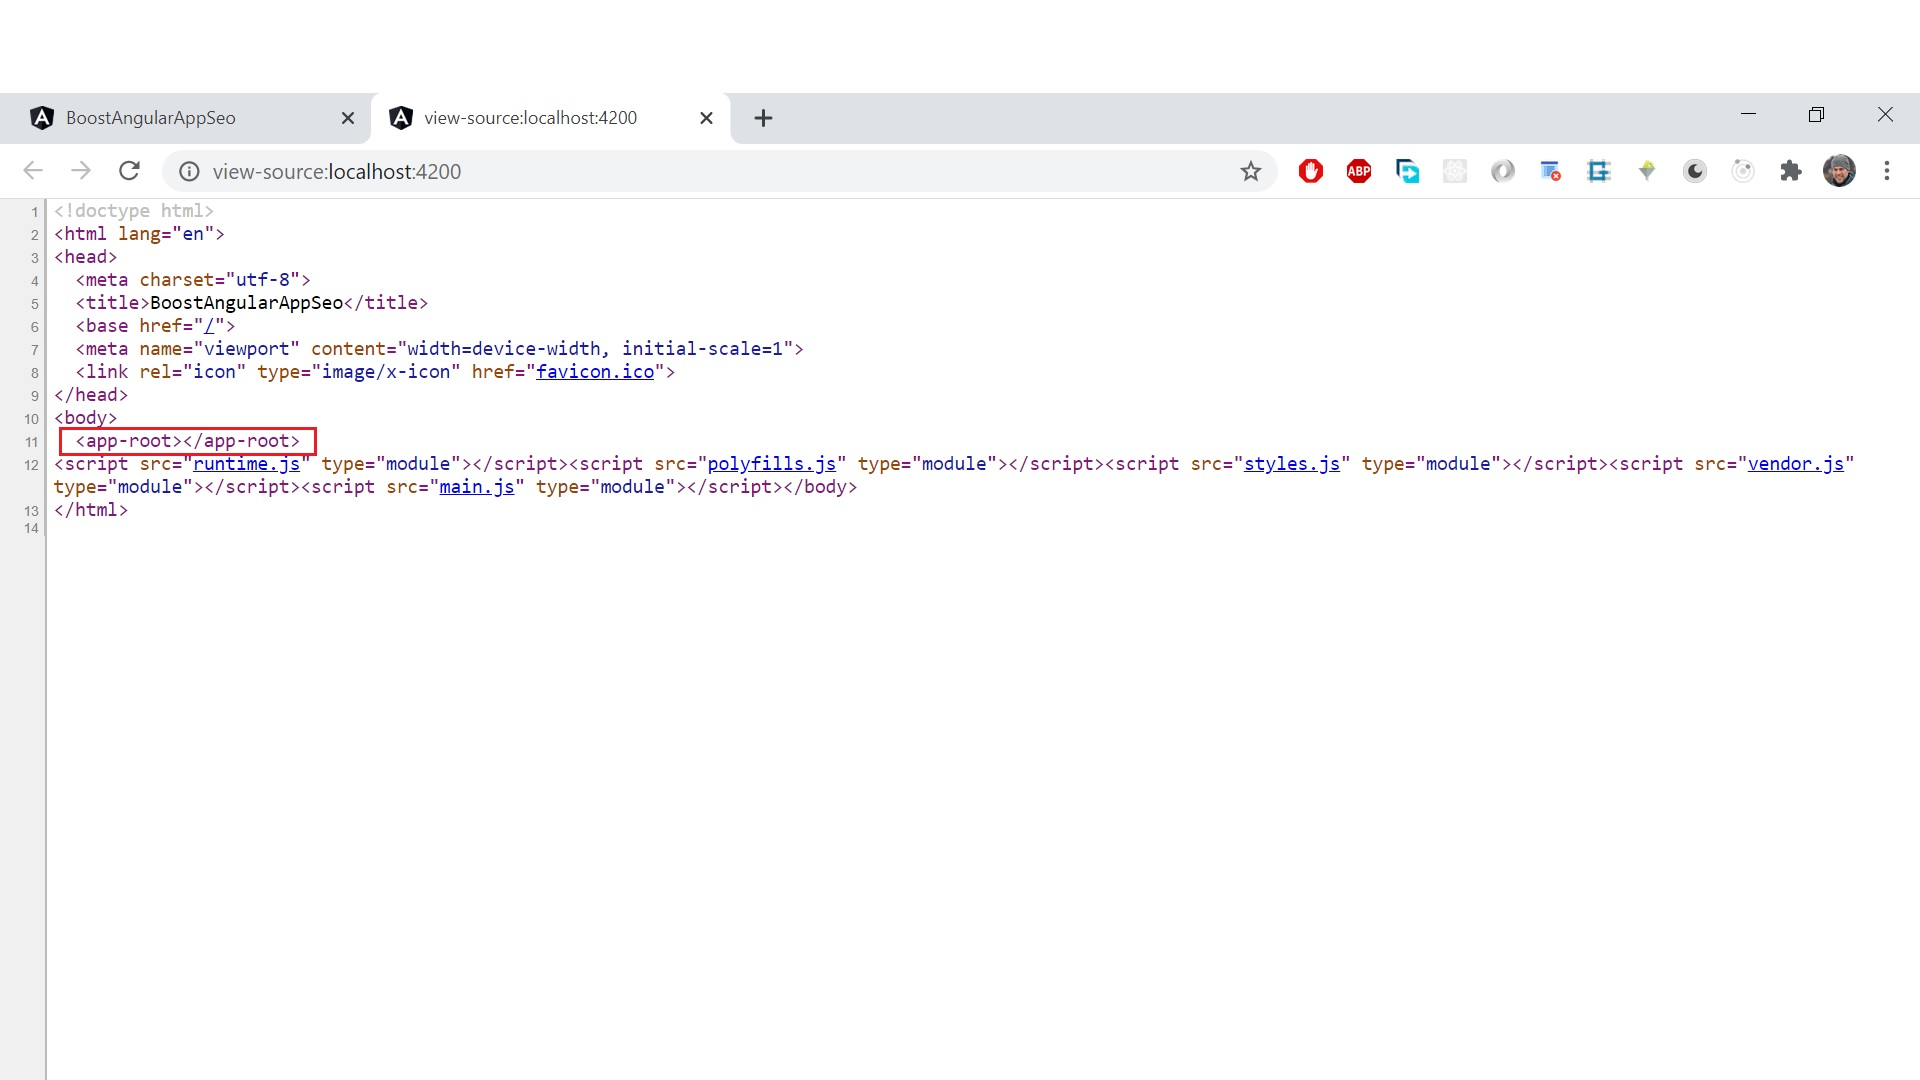The width and height of the screenshot is (1920, 1080).
Task: Click the popup blocker extension icon
Action: coord(1551,171)
